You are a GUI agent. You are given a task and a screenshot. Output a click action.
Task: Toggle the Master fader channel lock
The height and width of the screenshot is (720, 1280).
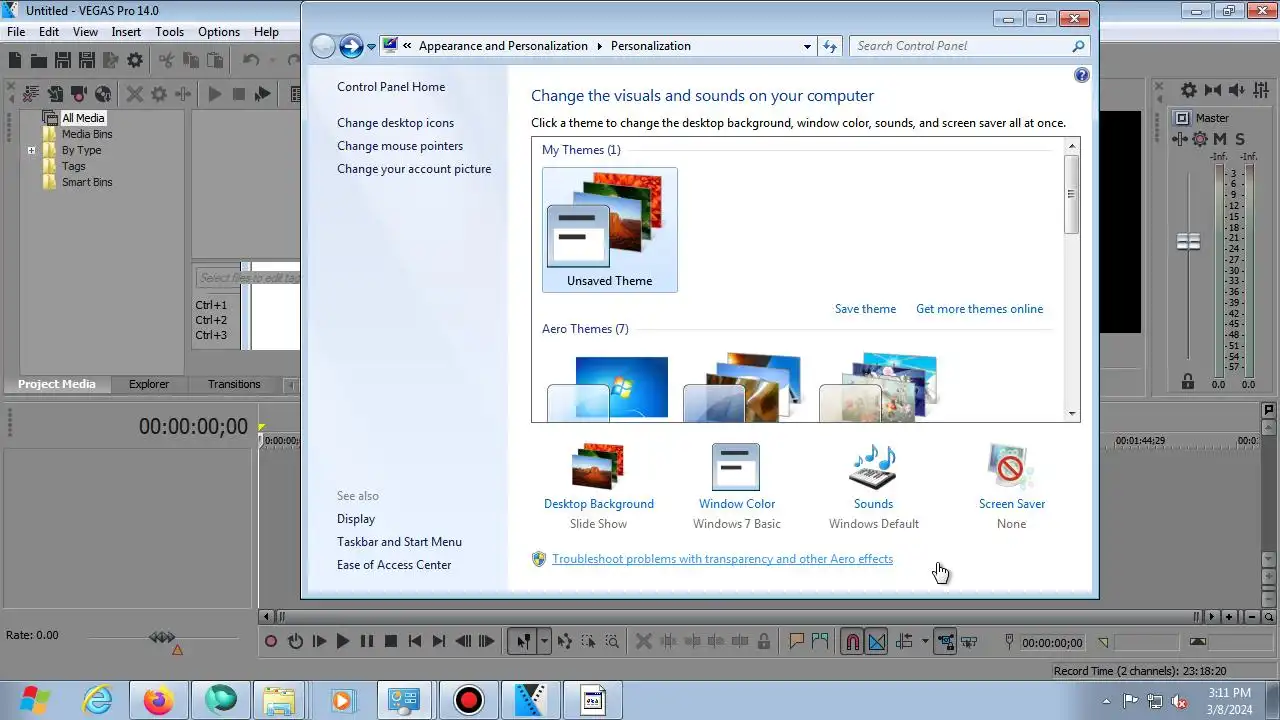pos(1188,382)
